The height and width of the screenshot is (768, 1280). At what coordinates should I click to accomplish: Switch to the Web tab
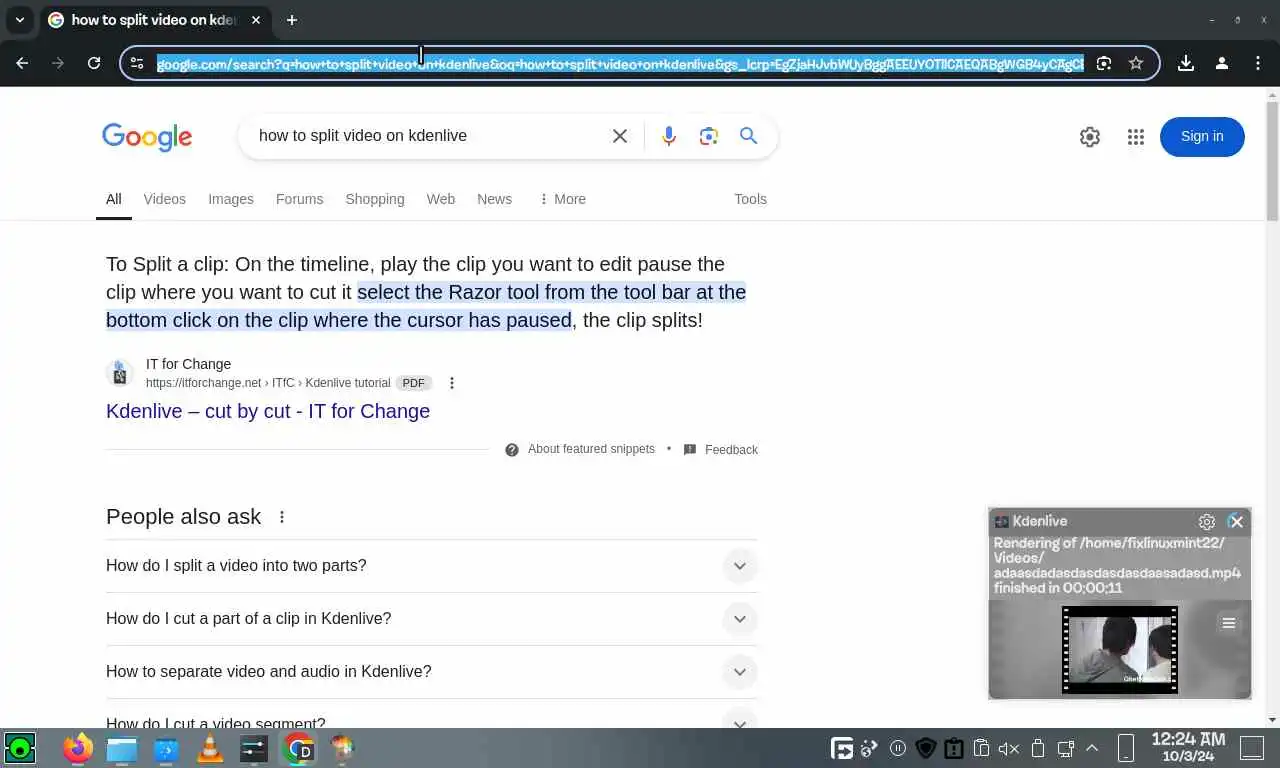[441, 199]
